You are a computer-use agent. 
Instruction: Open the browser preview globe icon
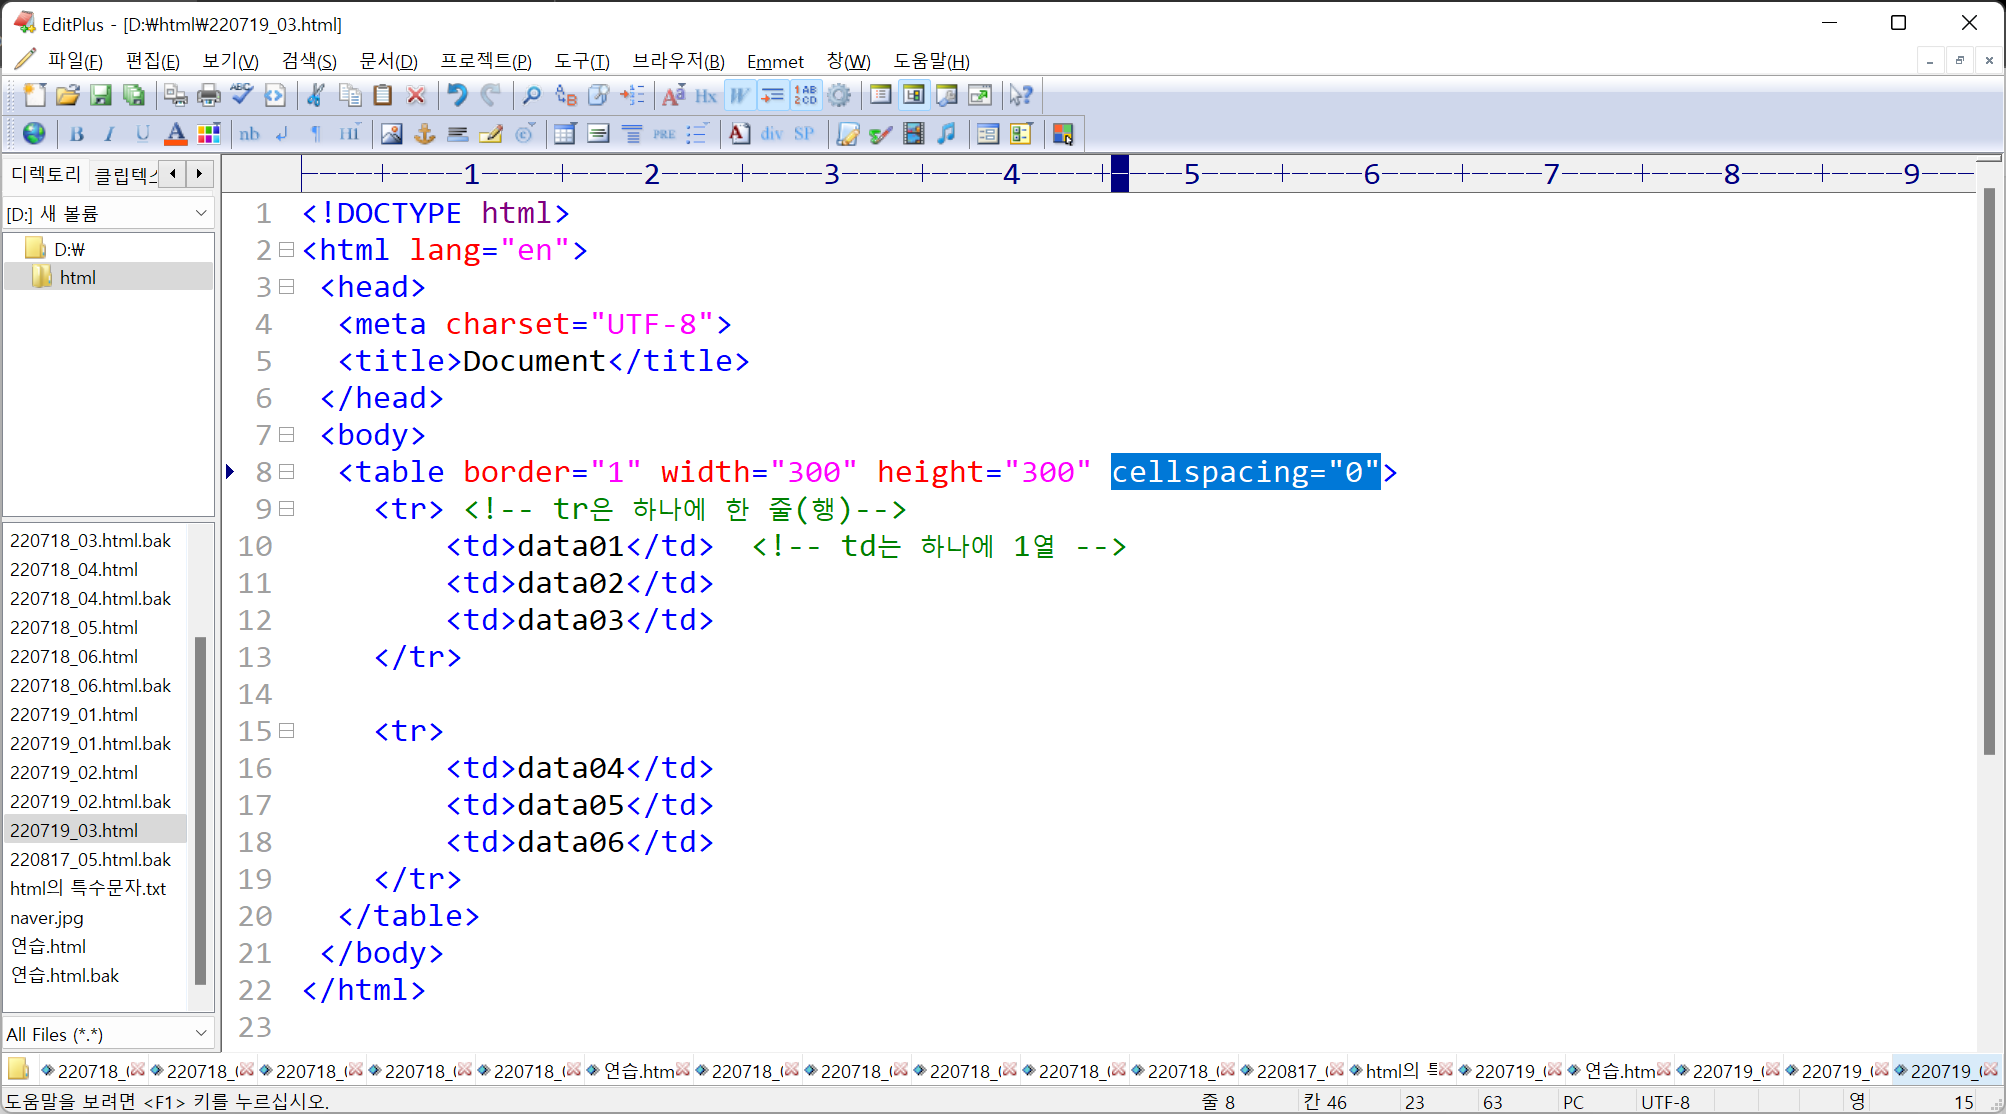click(34, 134)
